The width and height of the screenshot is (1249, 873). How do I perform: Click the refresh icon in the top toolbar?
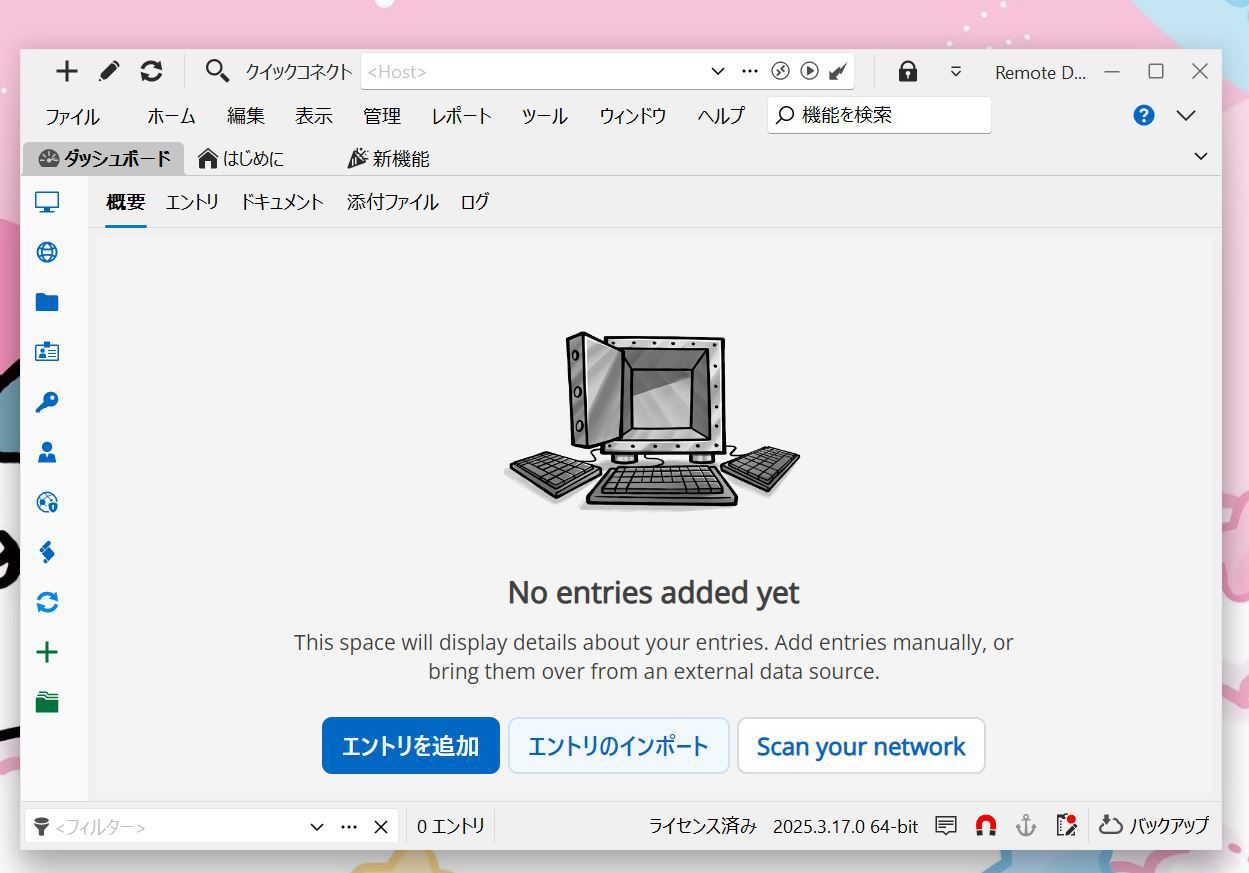[x=152, y=71]
